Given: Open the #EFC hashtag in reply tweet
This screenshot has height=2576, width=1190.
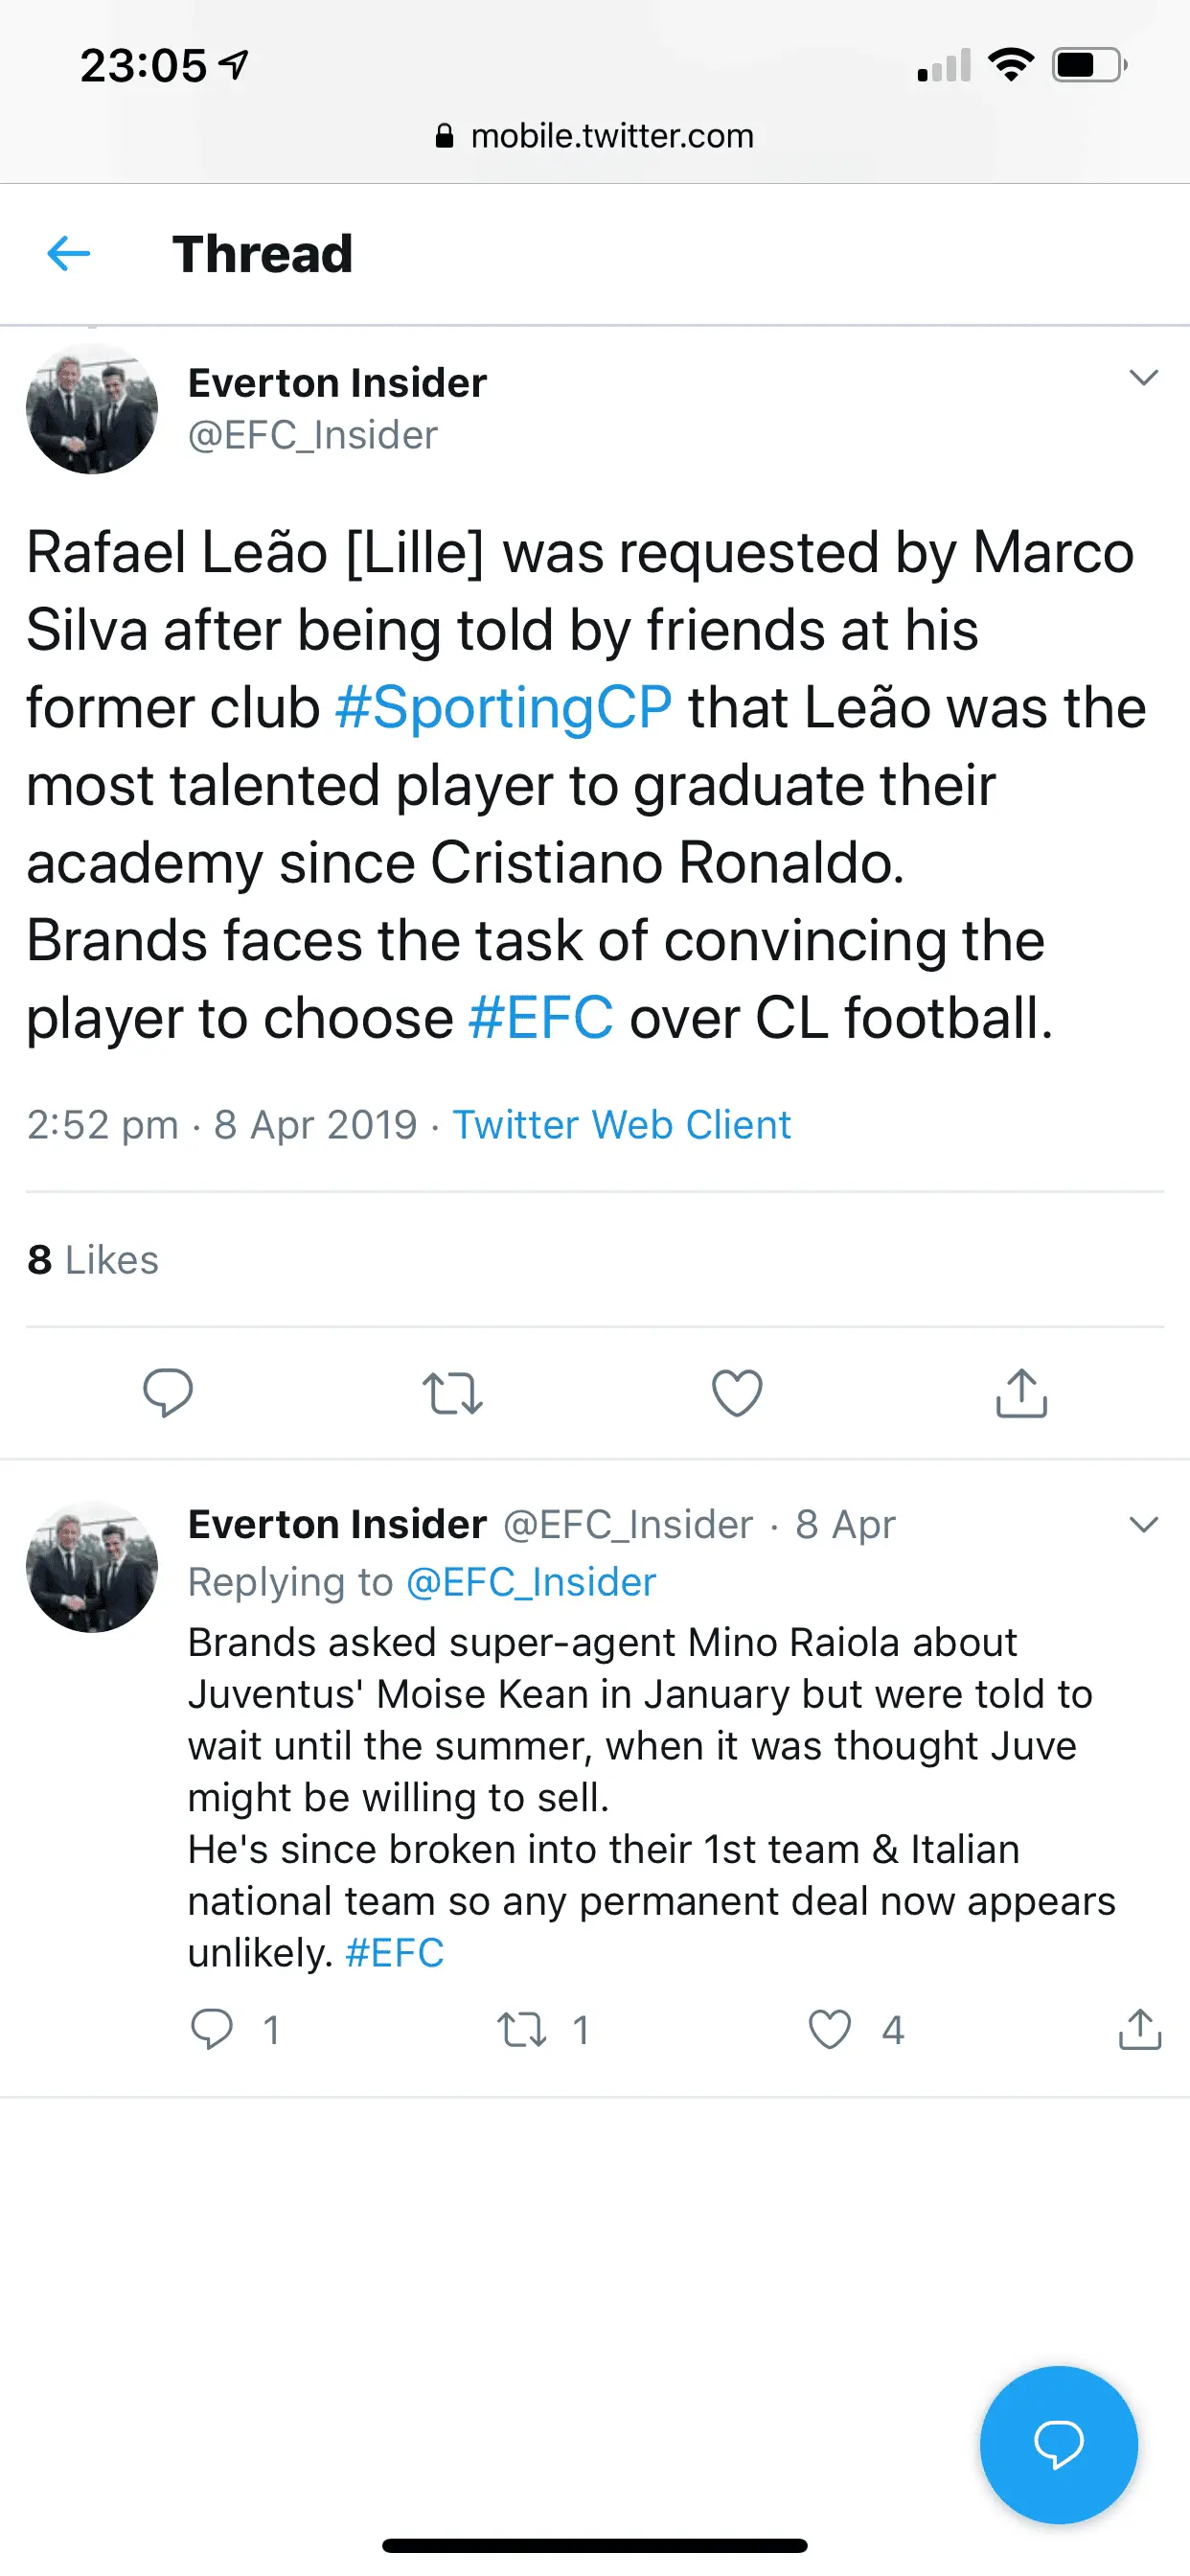Looking at the screenshot, I should (x=394, y=1953).
